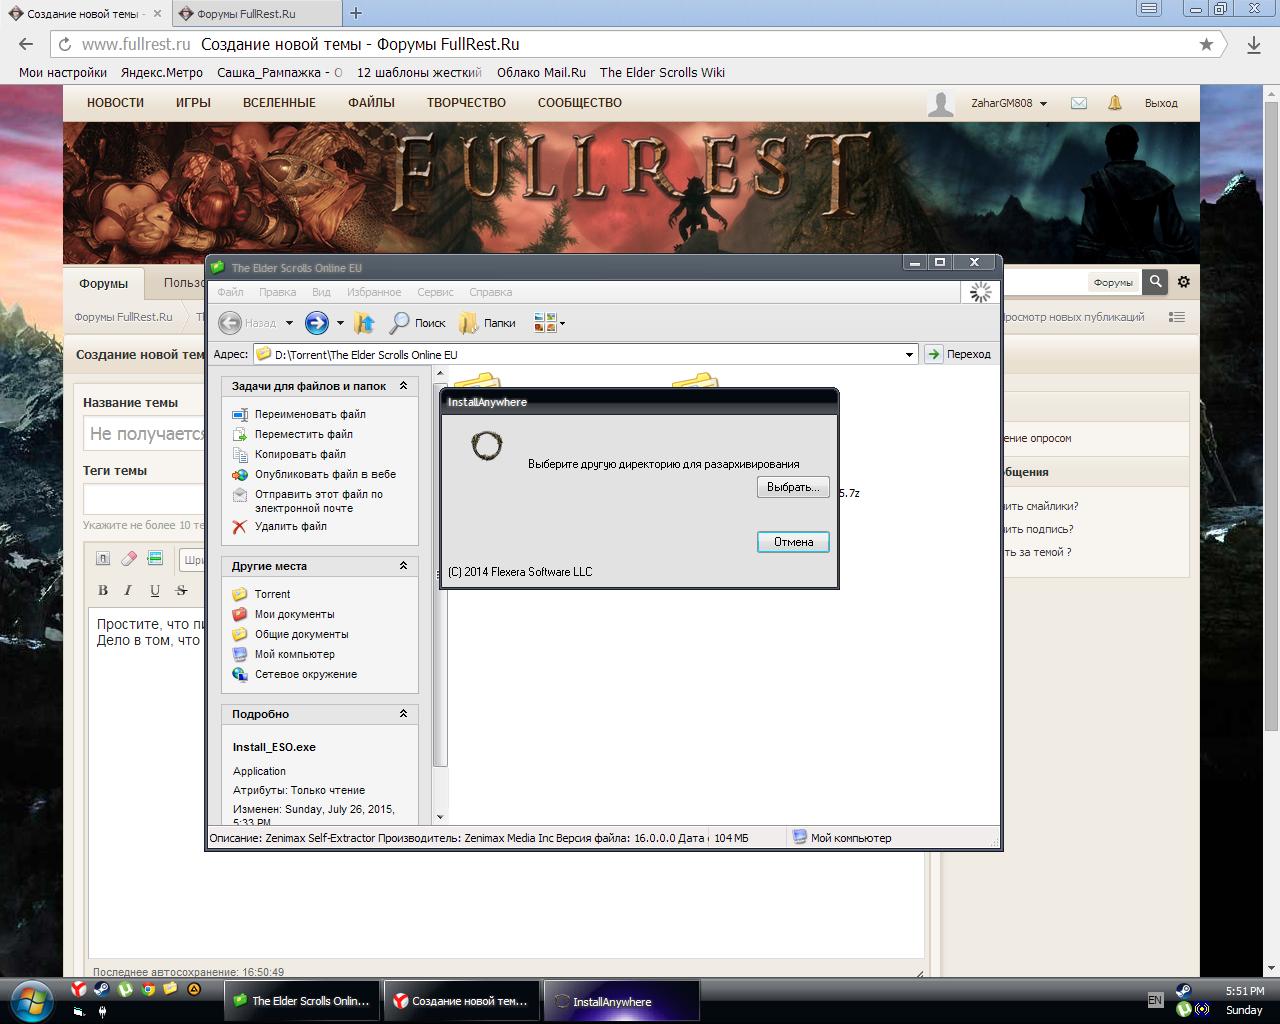Open ТВОРЧЕСТВО in the FullRest site menu

(x=466, y=103)
